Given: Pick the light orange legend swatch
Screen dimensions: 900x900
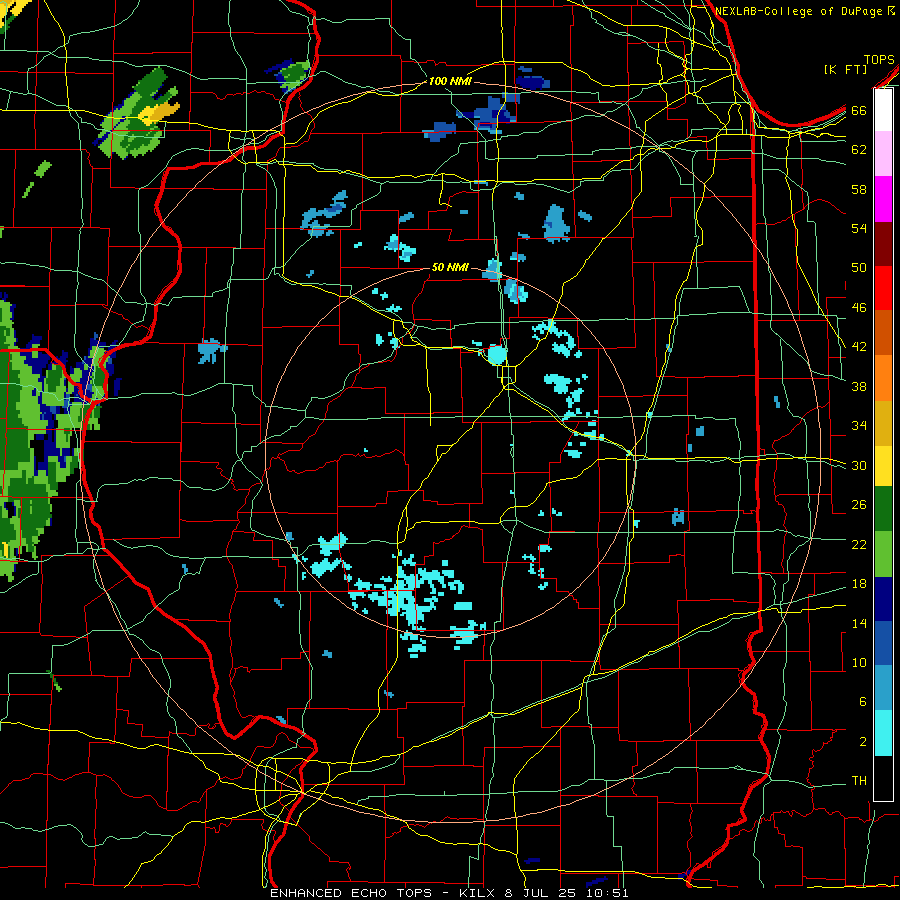Looking at the screenshot, I should [883, 377].
